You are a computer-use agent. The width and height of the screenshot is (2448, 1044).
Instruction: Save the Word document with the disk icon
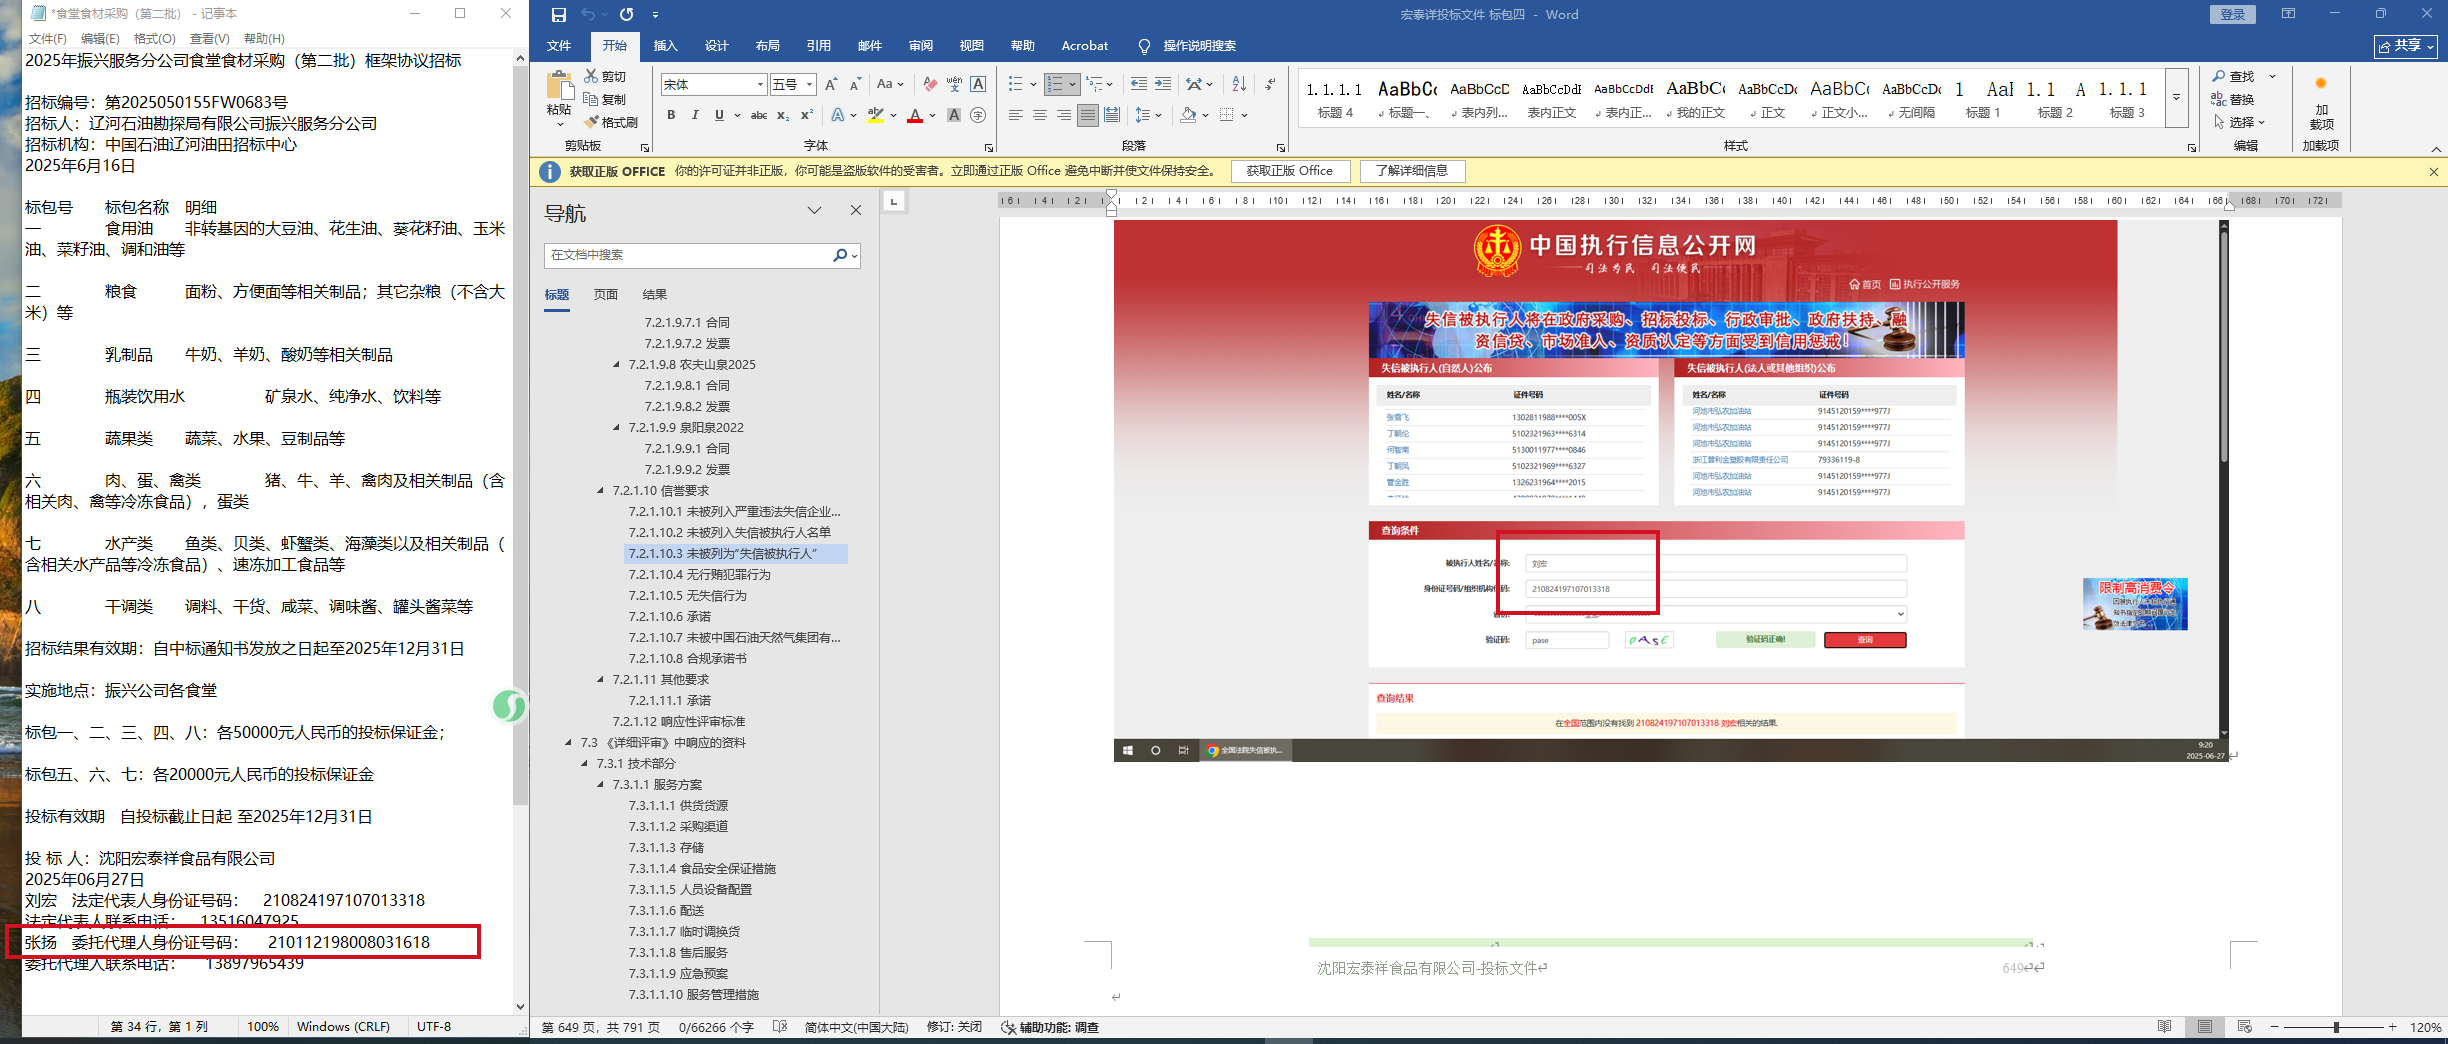coord(558,15)
